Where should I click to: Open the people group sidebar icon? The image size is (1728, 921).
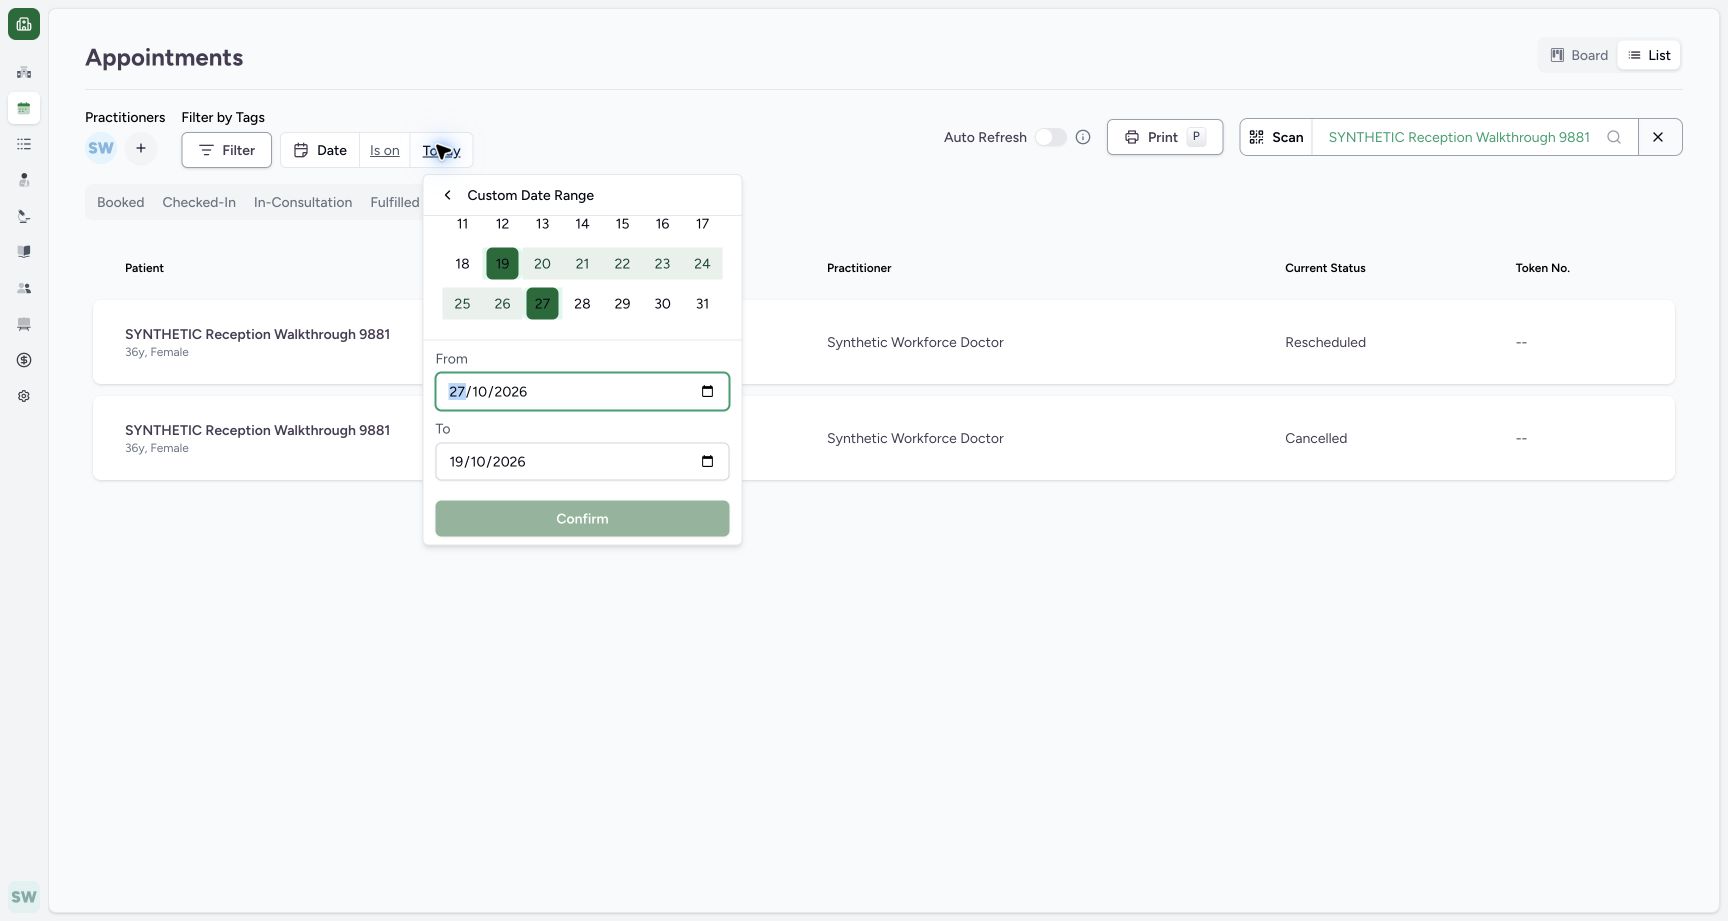[x=24, y=288]
